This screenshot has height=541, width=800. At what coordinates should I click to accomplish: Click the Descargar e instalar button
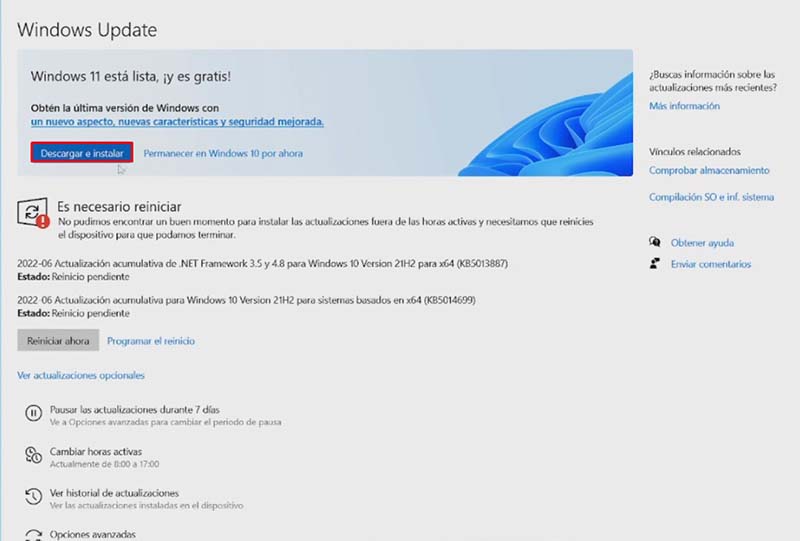(82, 153)
